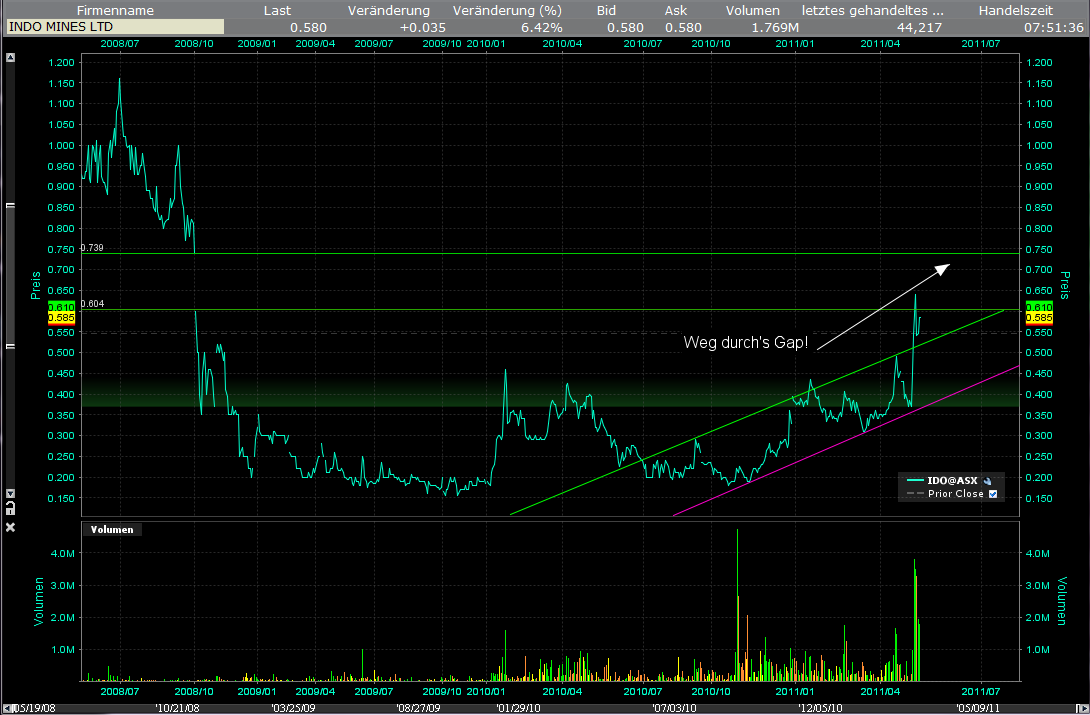This screenshot has width=1090, height=715.
Task: Click the lower handle of vertical slider
Action: click(11, 346)
